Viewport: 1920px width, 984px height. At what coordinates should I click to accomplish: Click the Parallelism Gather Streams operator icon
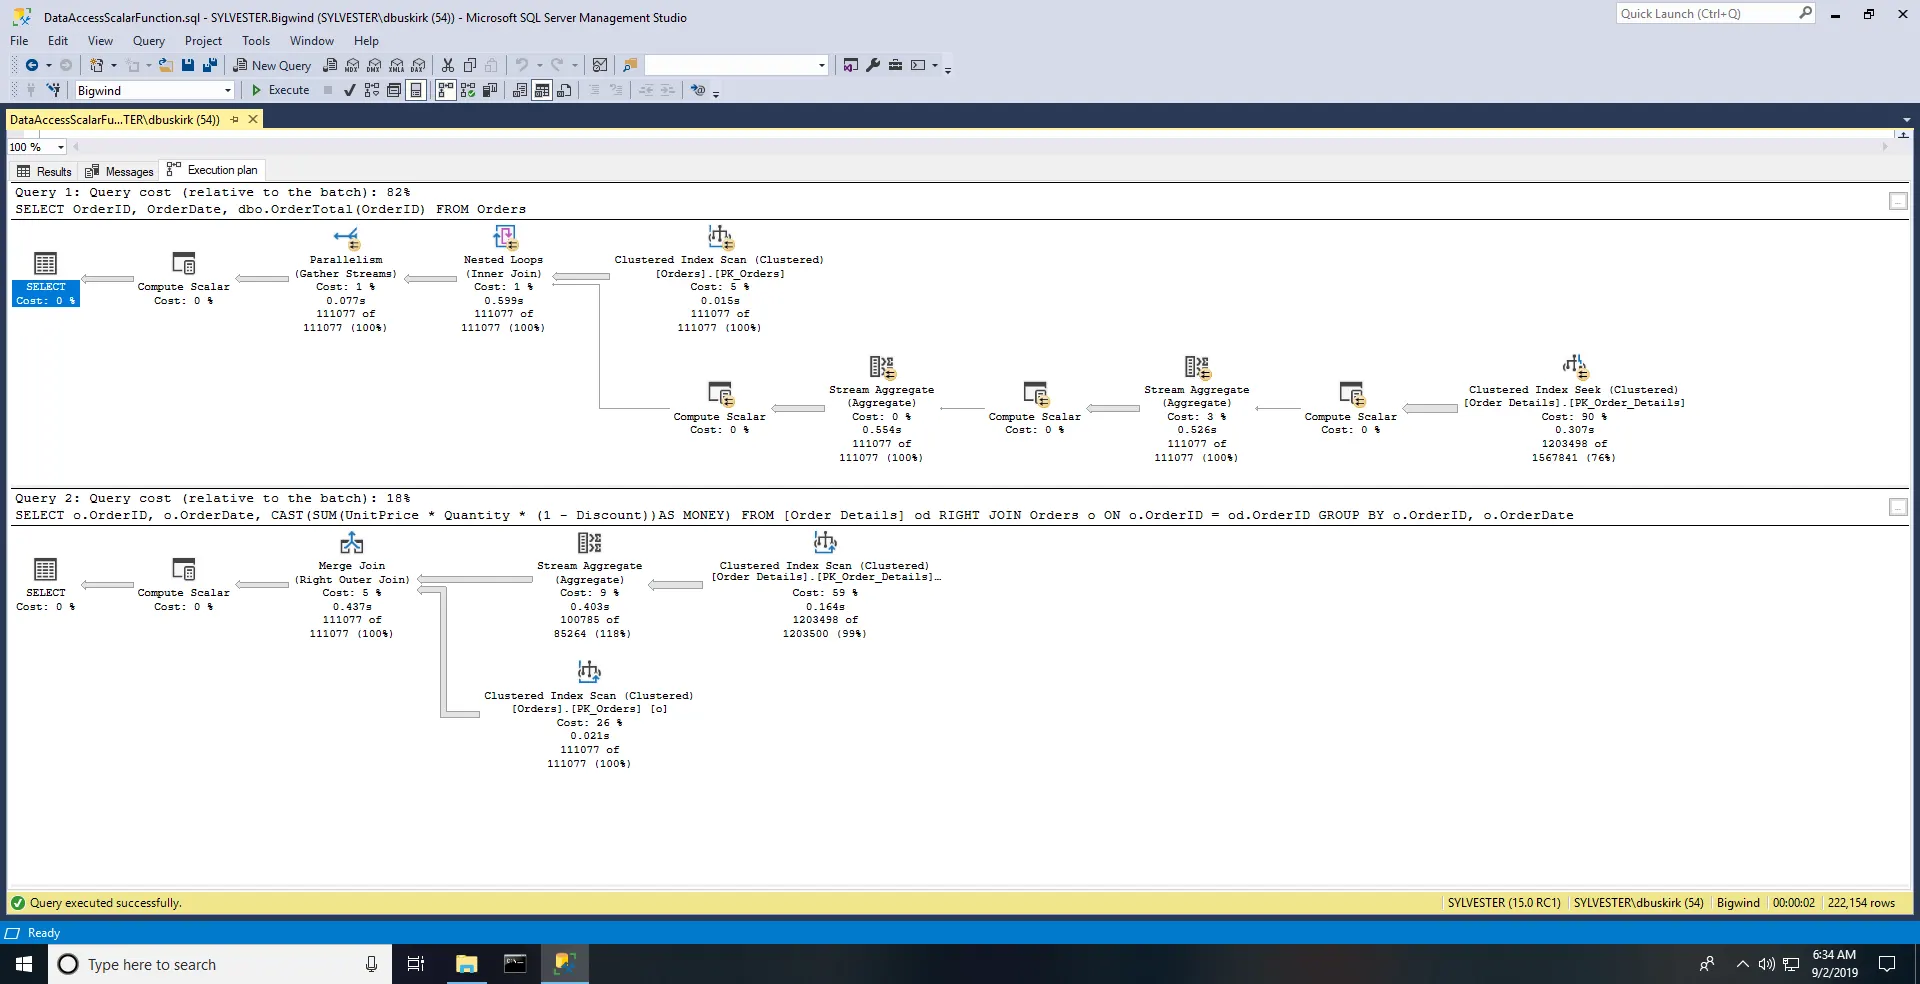346,238
